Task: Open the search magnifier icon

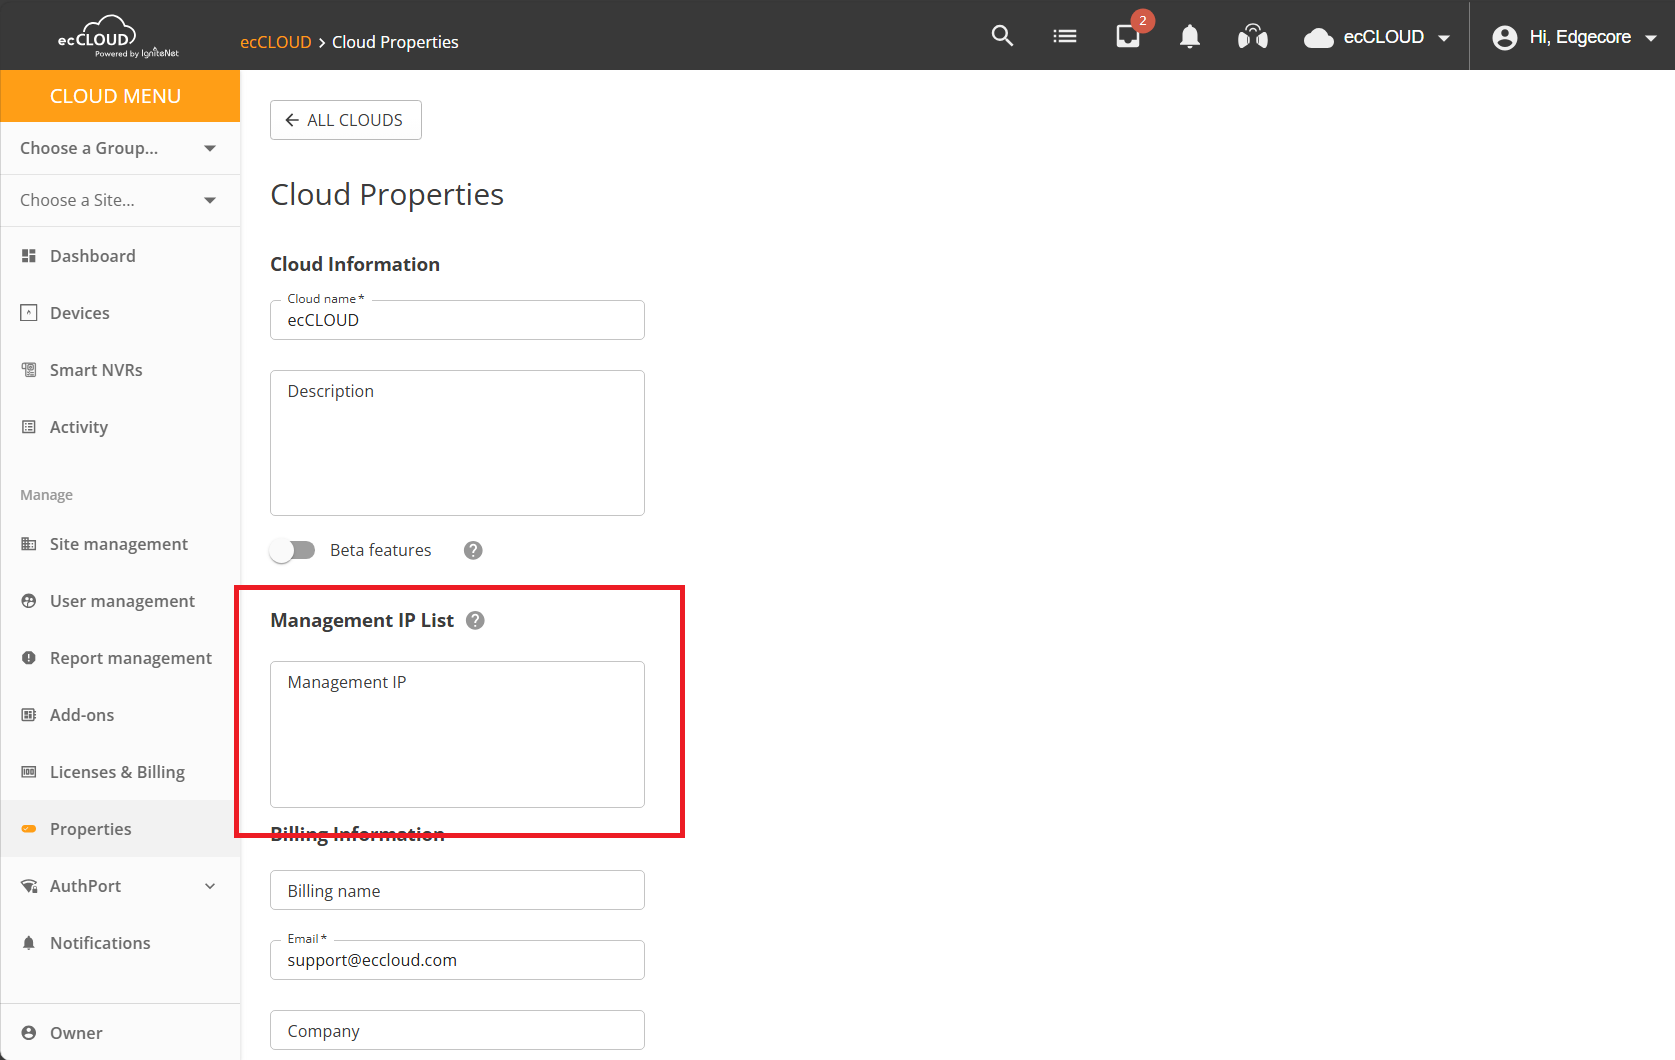Action: pos(1002,36)
